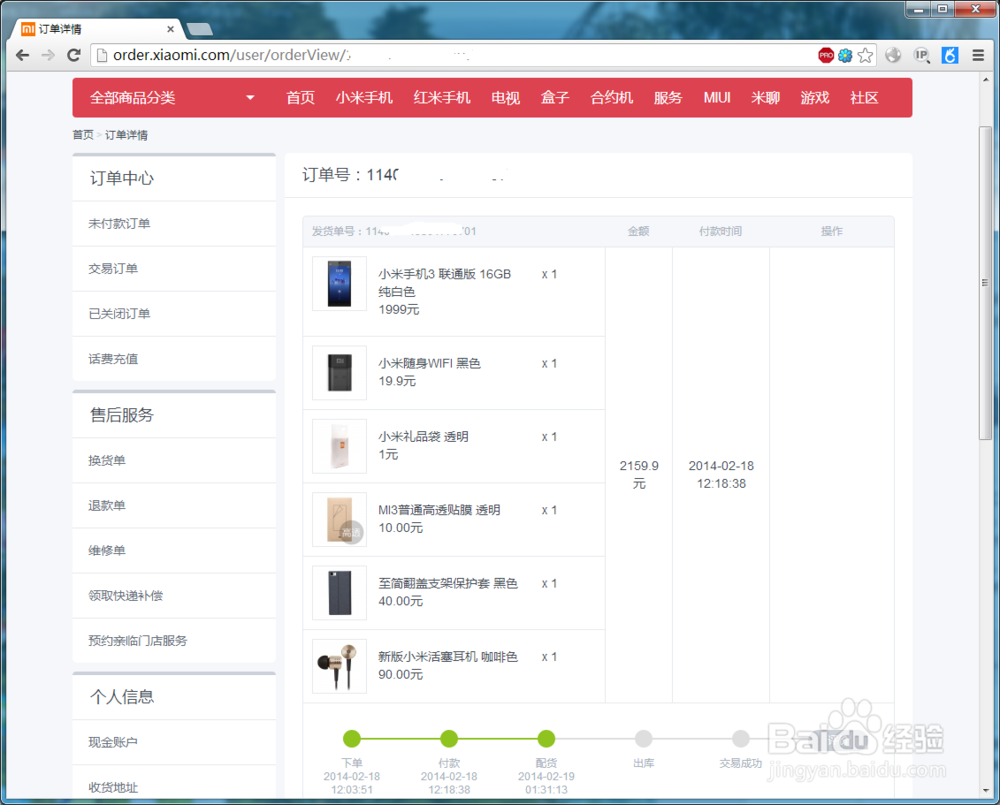The image size is (1000, 805).
Task: Click the address bar URL field
Action: (453, 55)
